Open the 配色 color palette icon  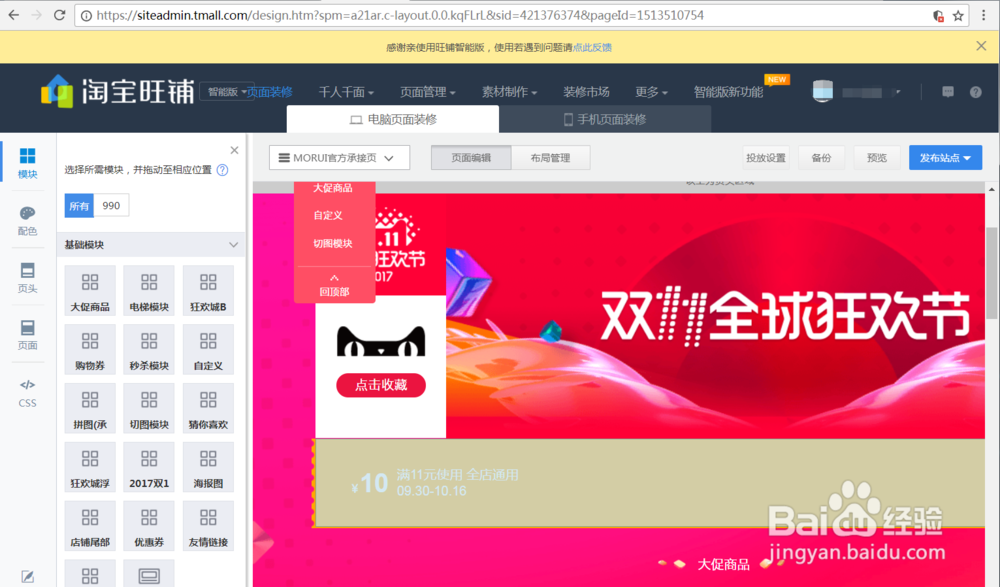coord(27,220)
